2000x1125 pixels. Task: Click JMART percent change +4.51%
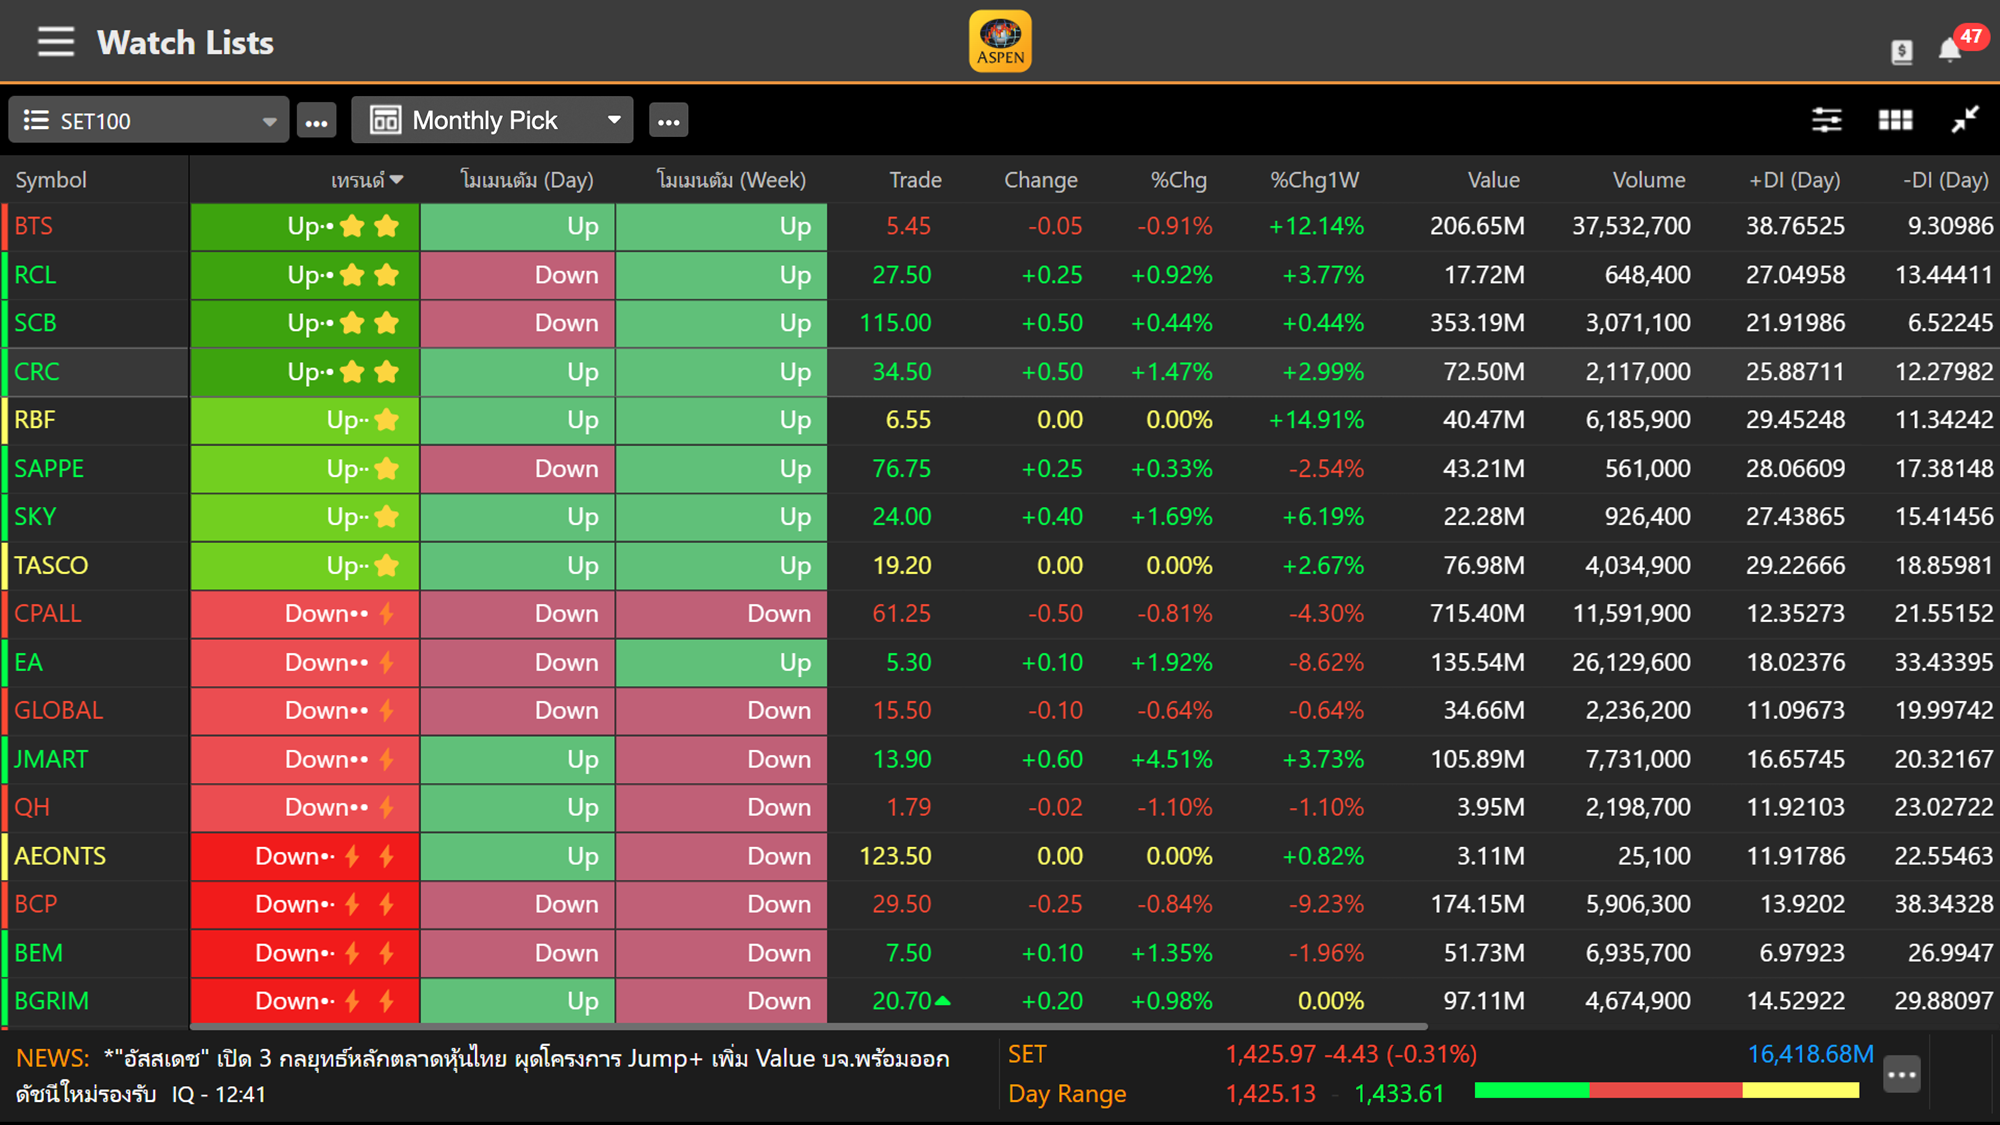click(x=1171, y=759)
